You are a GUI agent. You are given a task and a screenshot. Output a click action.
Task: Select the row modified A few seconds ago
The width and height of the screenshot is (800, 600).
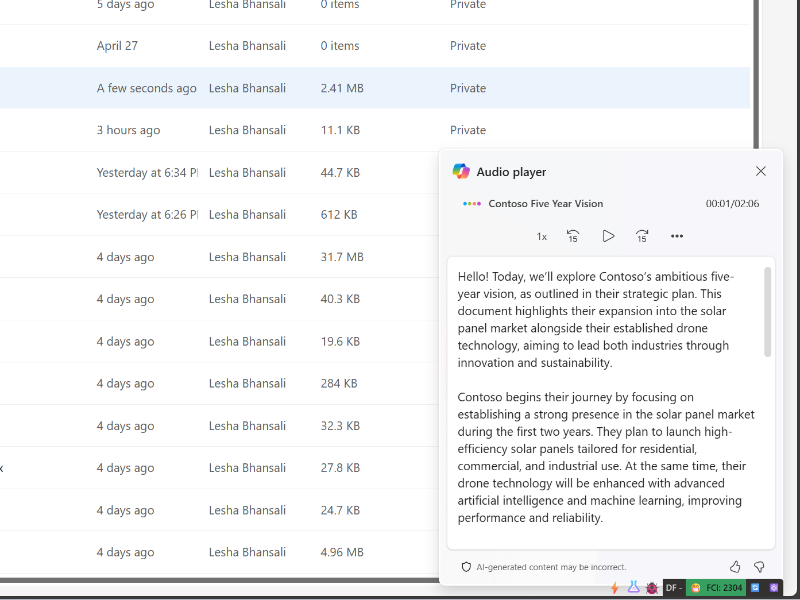(375, 88)
